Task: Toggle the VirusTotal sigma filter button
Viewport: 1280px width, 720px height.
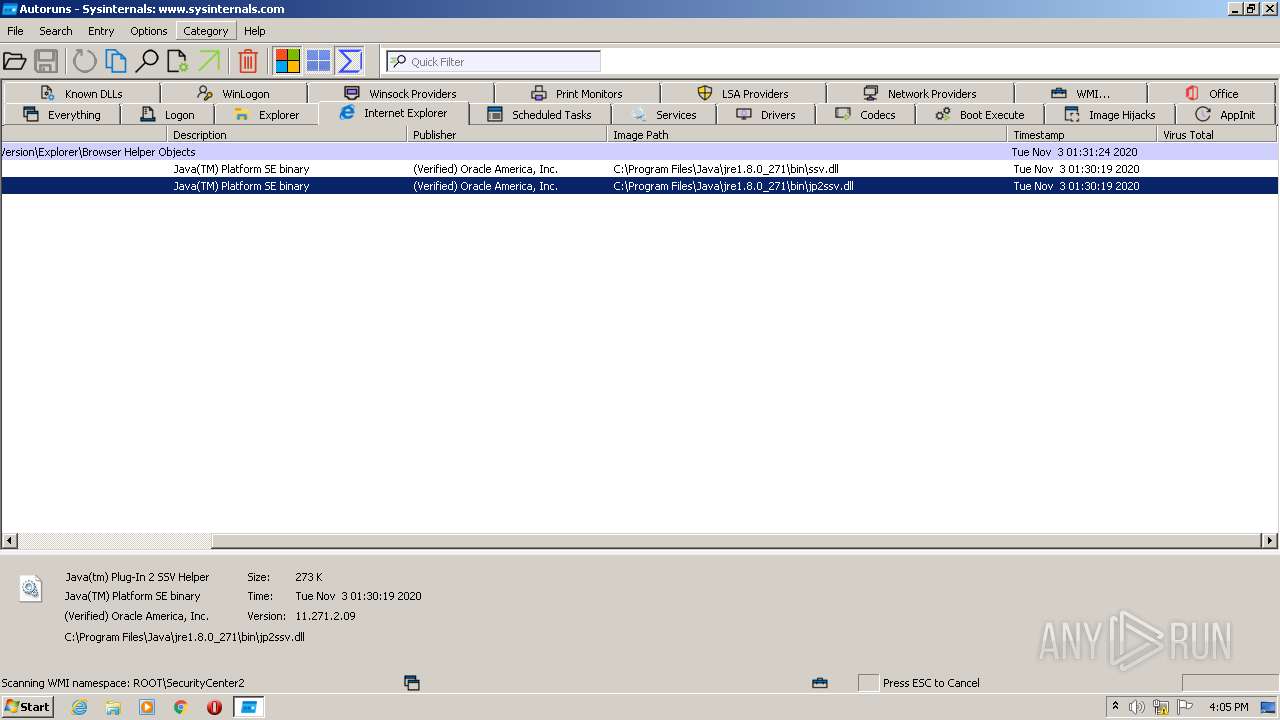Action: click(x=350, y=61)
